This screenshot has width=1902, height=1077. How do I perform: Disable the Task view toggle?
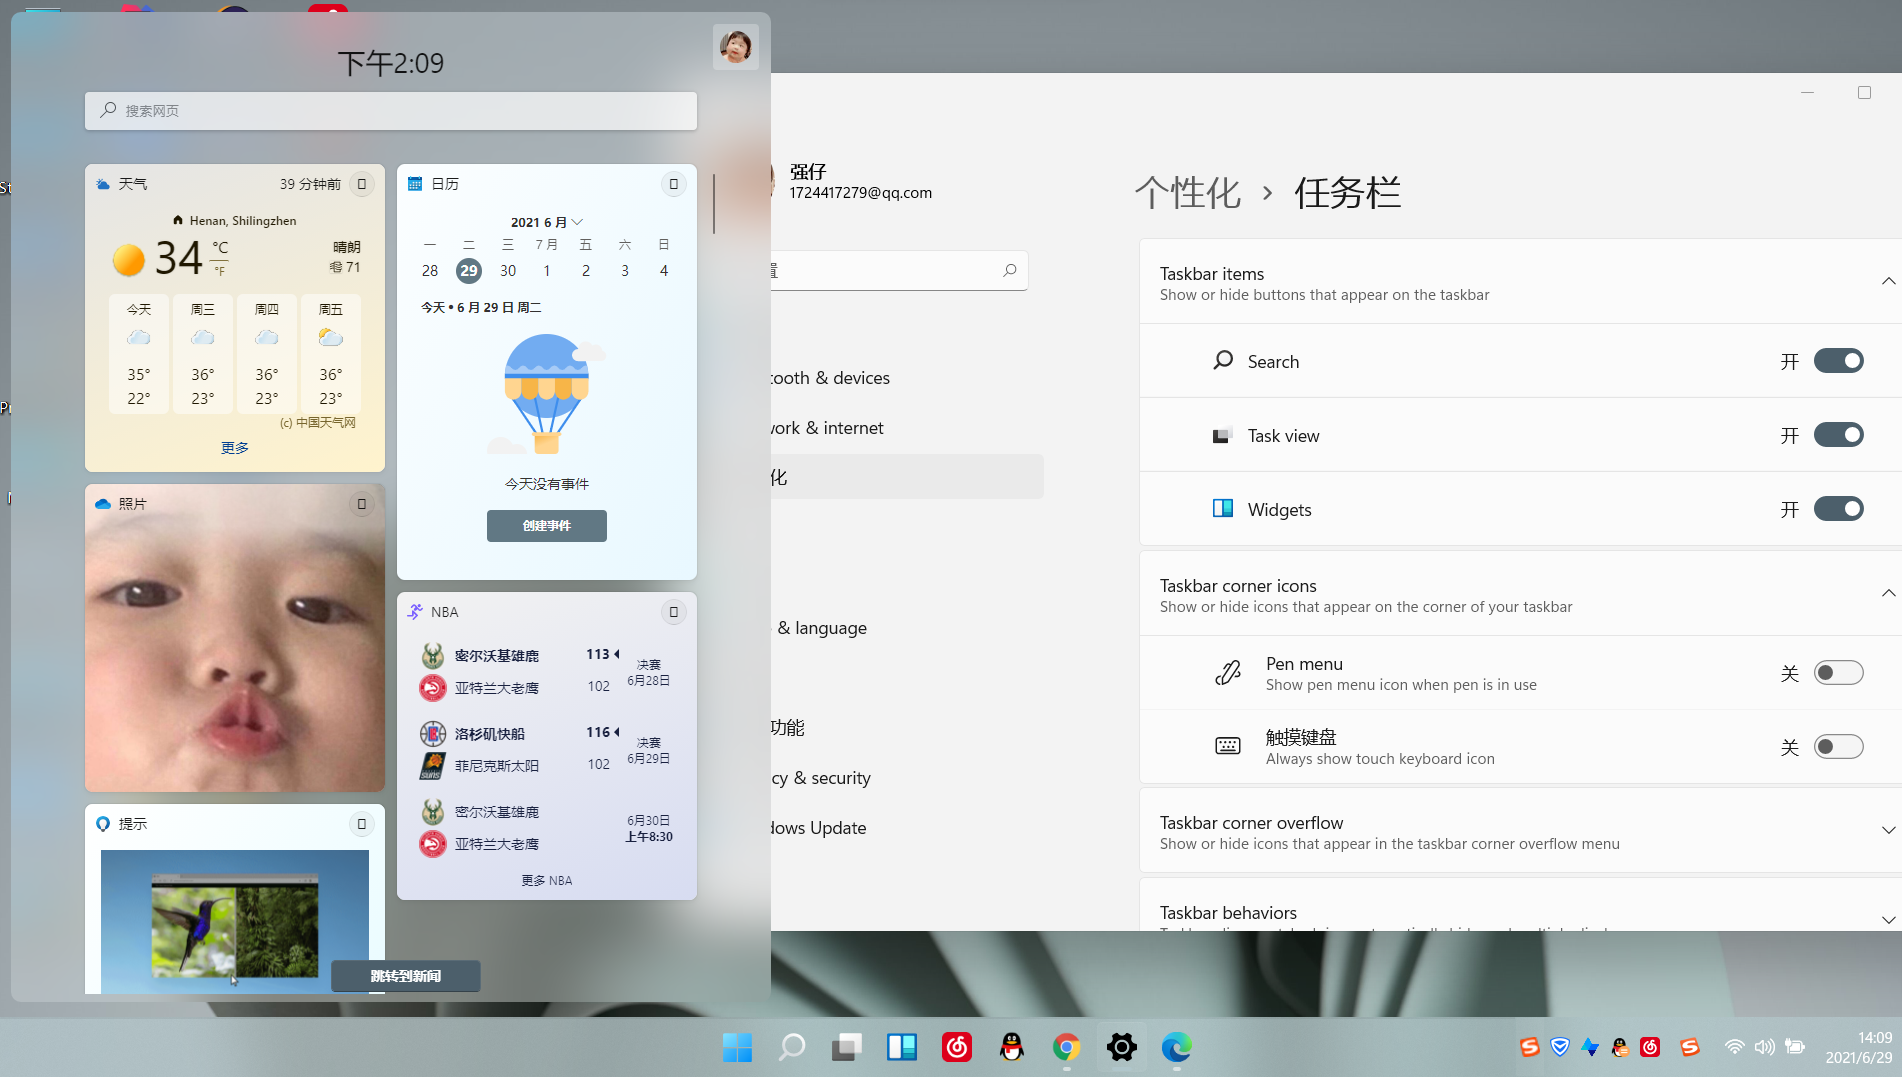point(1838,435)
